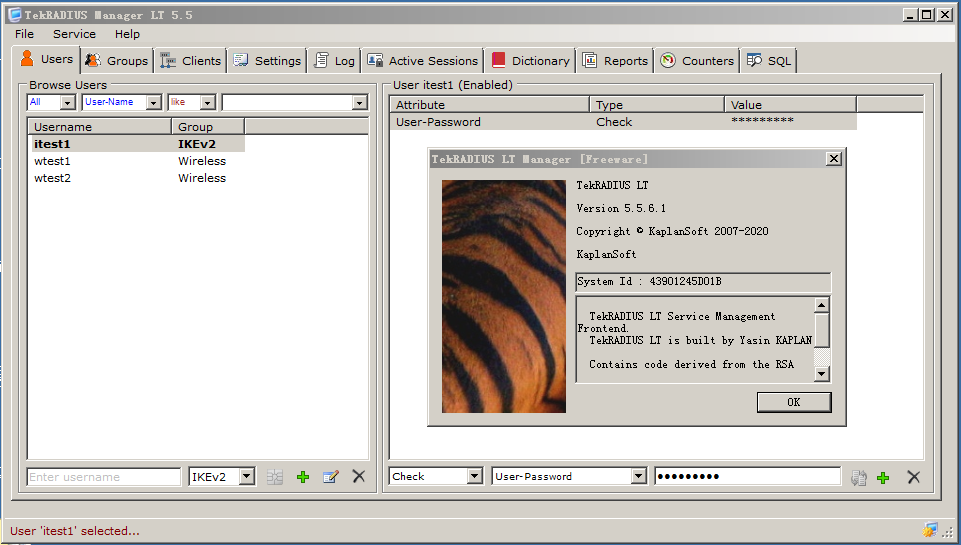This screenshot has height=545, width=961.
Task: Click the Check type cell
Action: 613,122
